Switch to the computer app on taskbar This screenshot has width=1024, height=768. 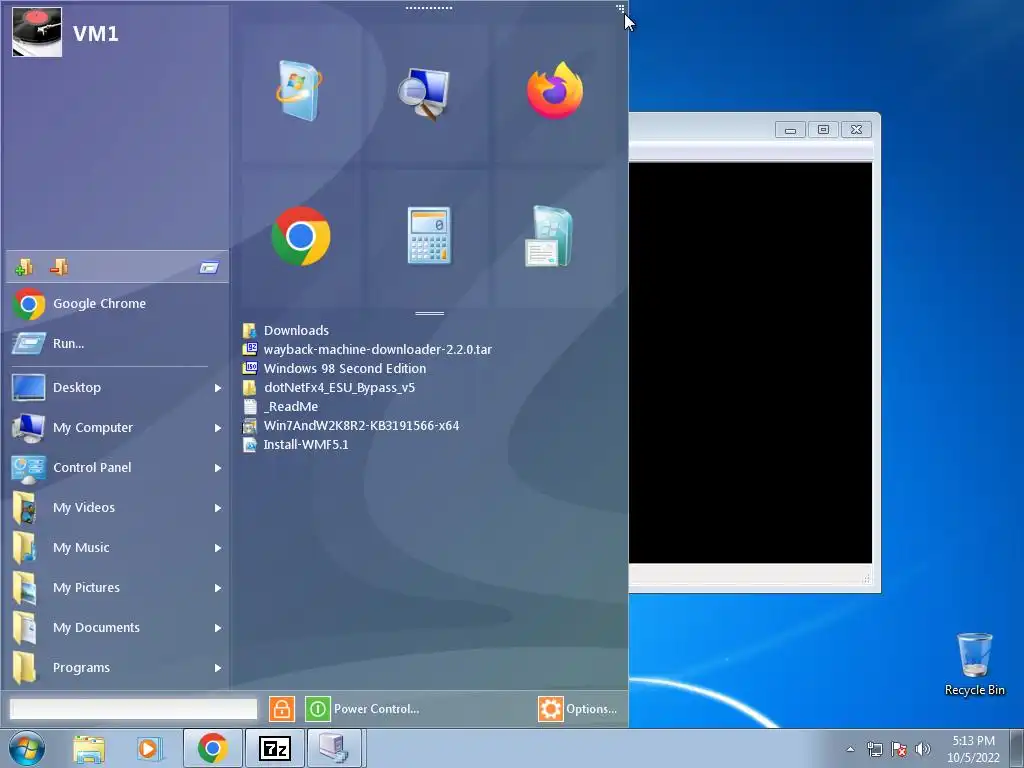point(334,748)
